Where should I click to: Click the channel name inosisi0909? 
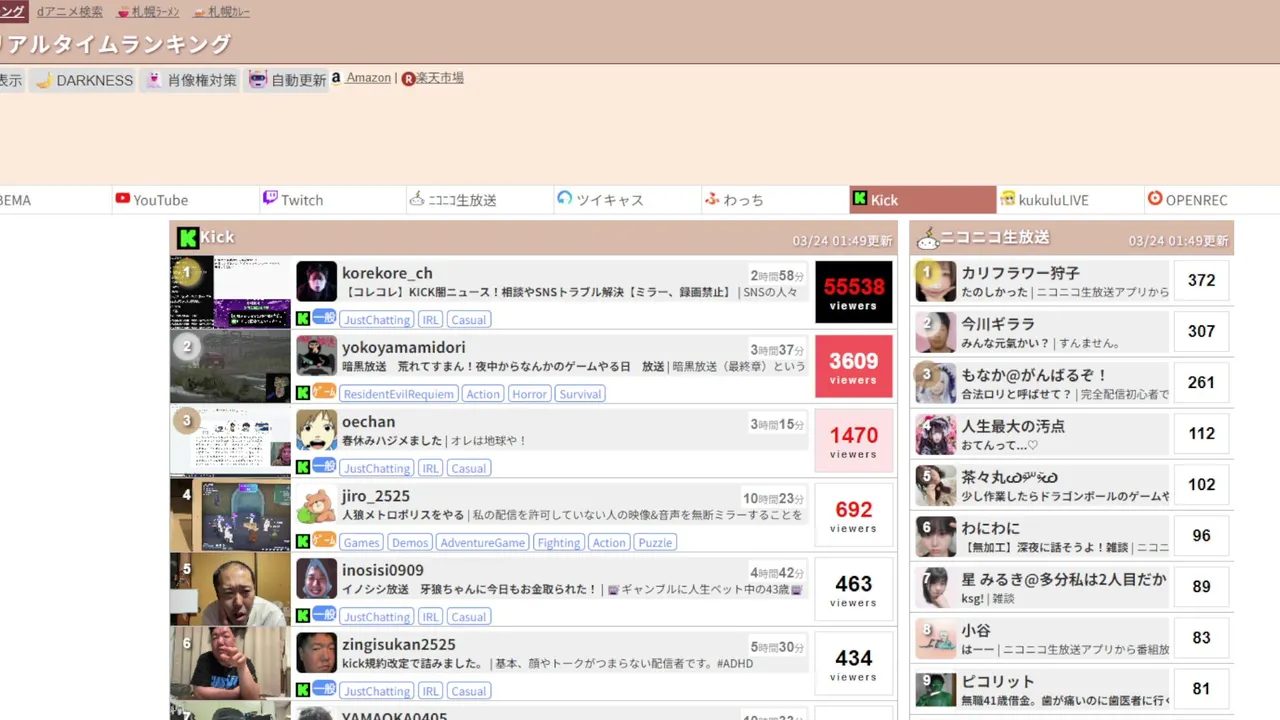tap(383, 570)
